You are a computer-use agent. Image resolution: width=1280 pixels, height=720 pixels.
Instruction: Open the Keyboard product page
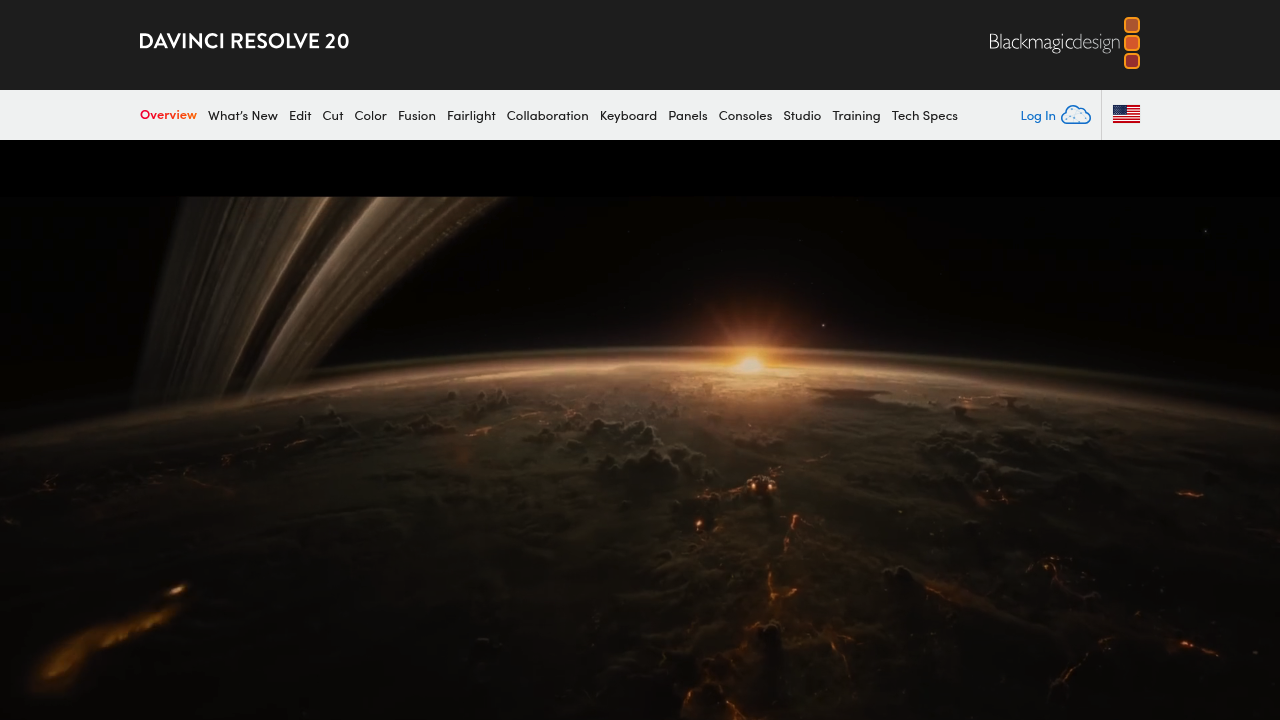tap(628, 115)
